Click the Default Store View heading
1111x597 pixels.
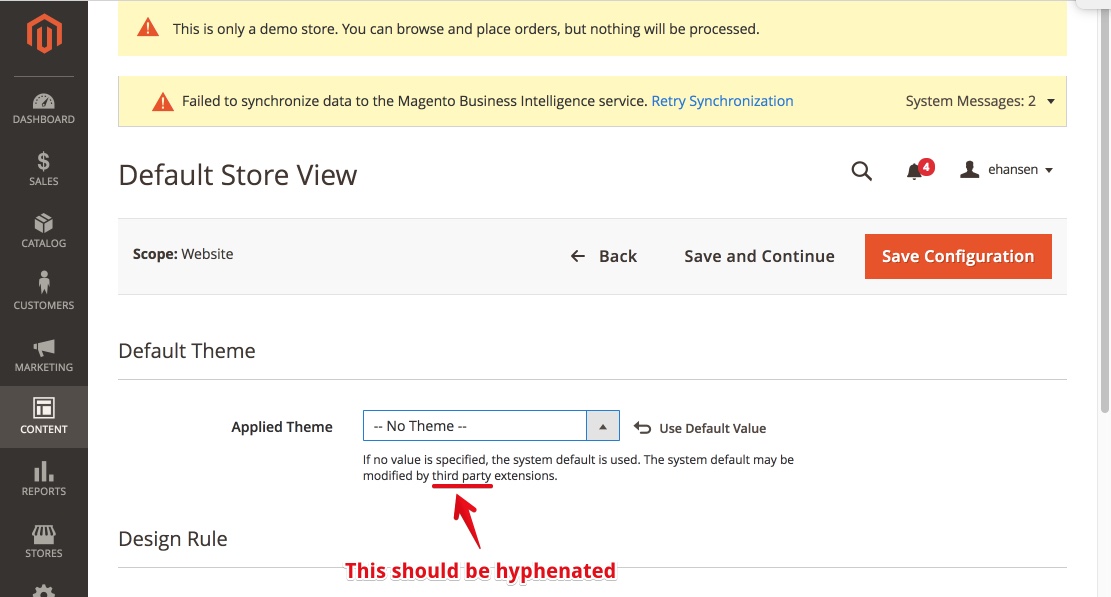click(x=237, y=175)
